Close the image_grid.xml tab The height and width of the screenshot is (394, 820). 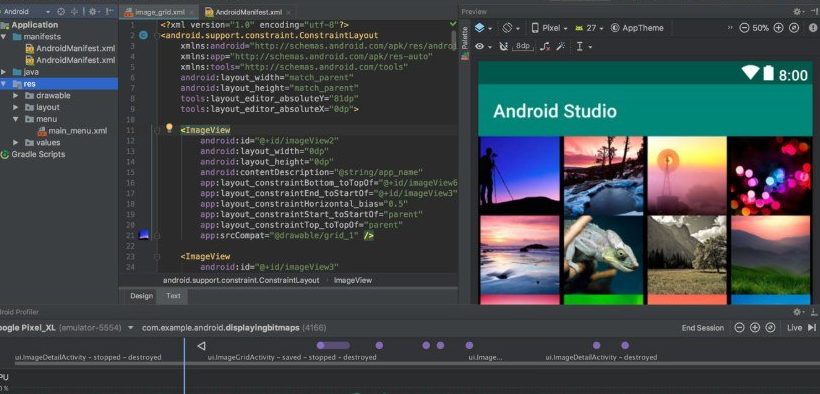[192, 12]
